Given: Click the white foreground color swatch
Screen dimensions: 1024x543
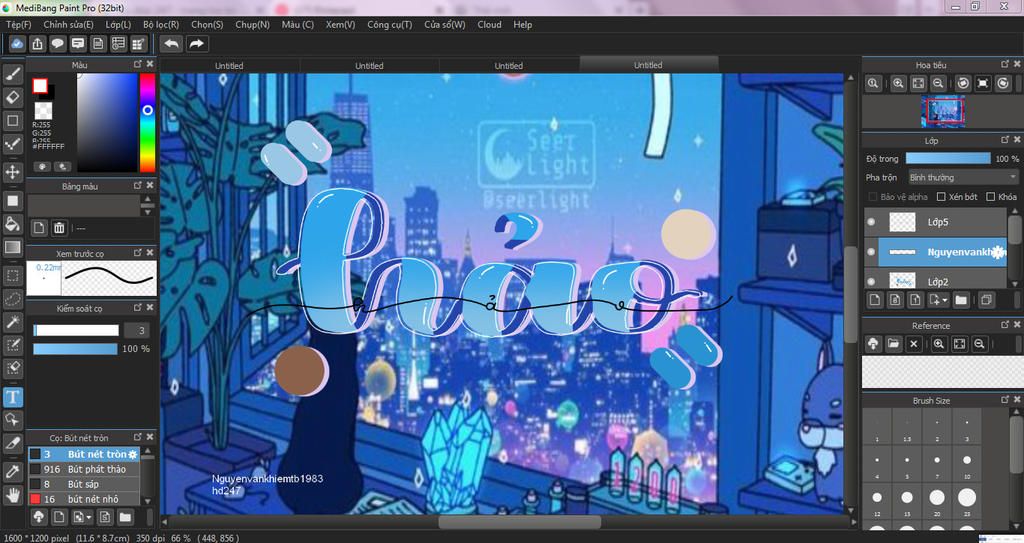Looking at the screenshot, I should click(40, 86).
